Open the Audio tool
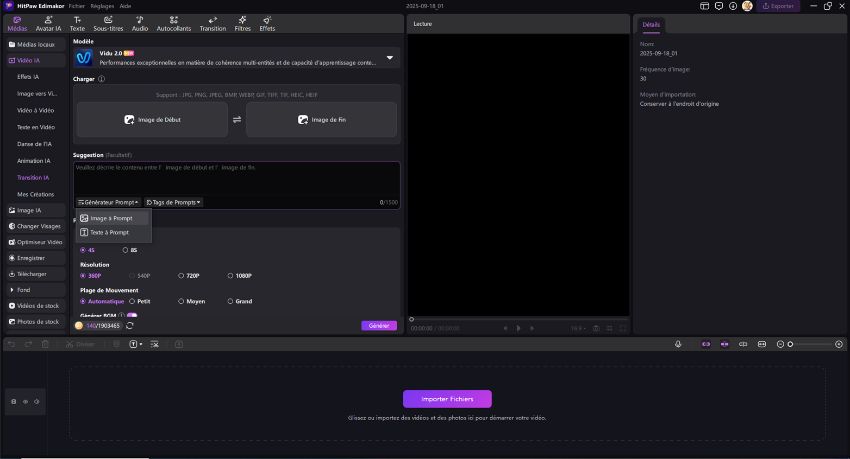 click(x=139, y=24)
